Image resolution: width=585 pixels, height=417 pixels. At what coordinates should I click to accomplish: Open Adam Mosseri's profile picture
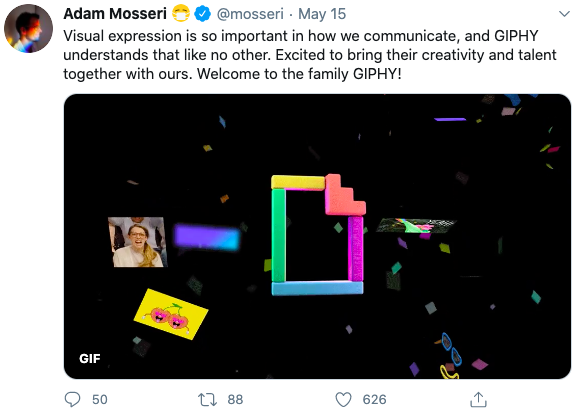pyautogui.click(x=28, y=28)
